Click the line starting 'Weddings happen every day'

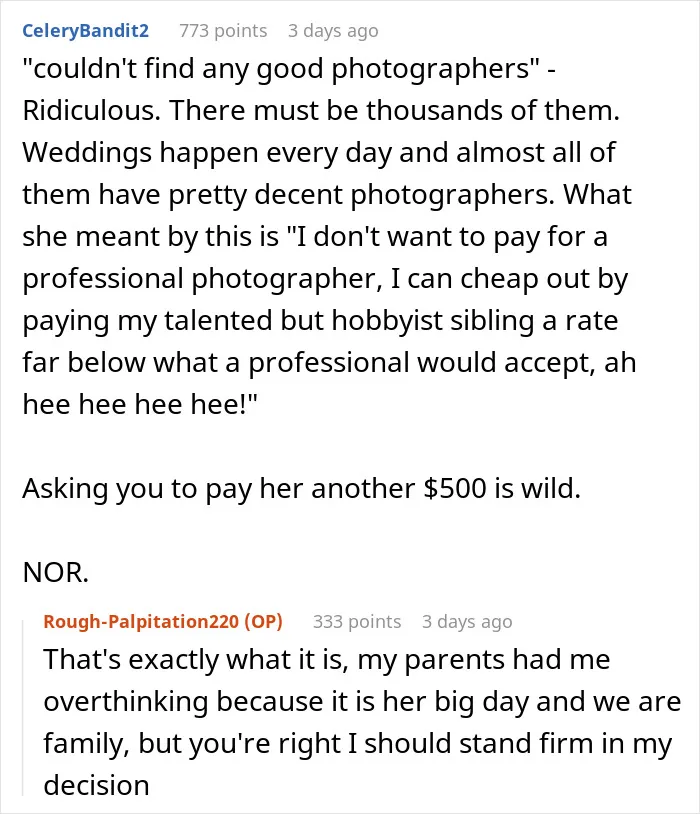point(319,153)
